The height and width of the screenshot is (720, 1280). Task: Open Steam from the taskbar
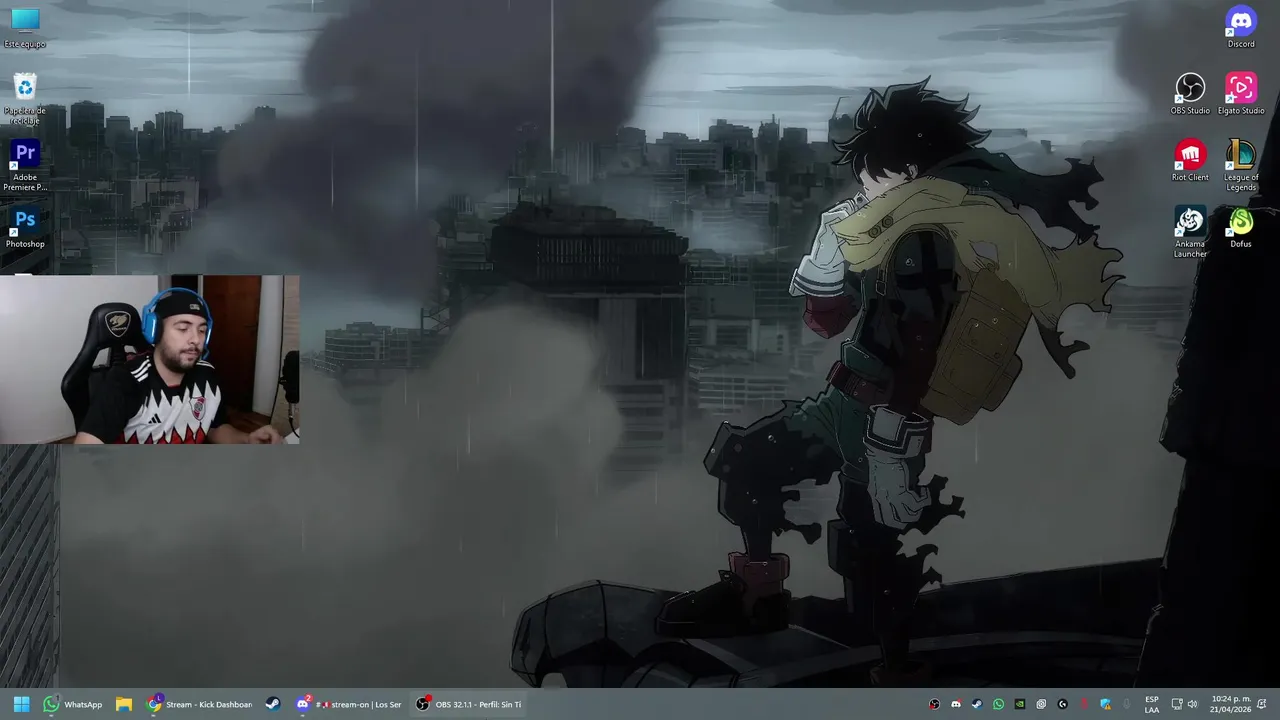coord(272,704)
